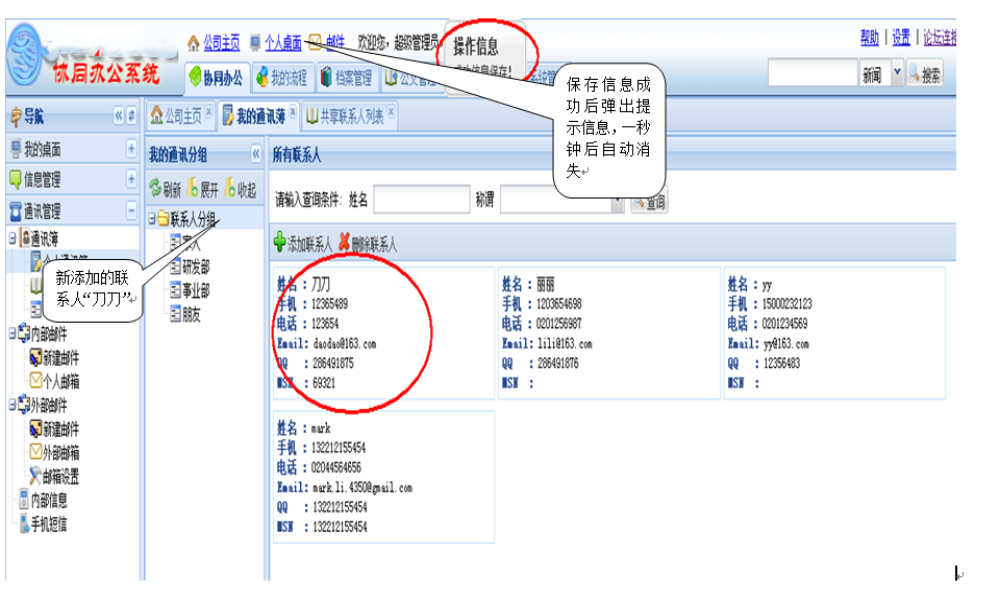This screenshot has height=600, width=1000.
Task: Expand the 信息管理 section
Action: click(131, 179)
